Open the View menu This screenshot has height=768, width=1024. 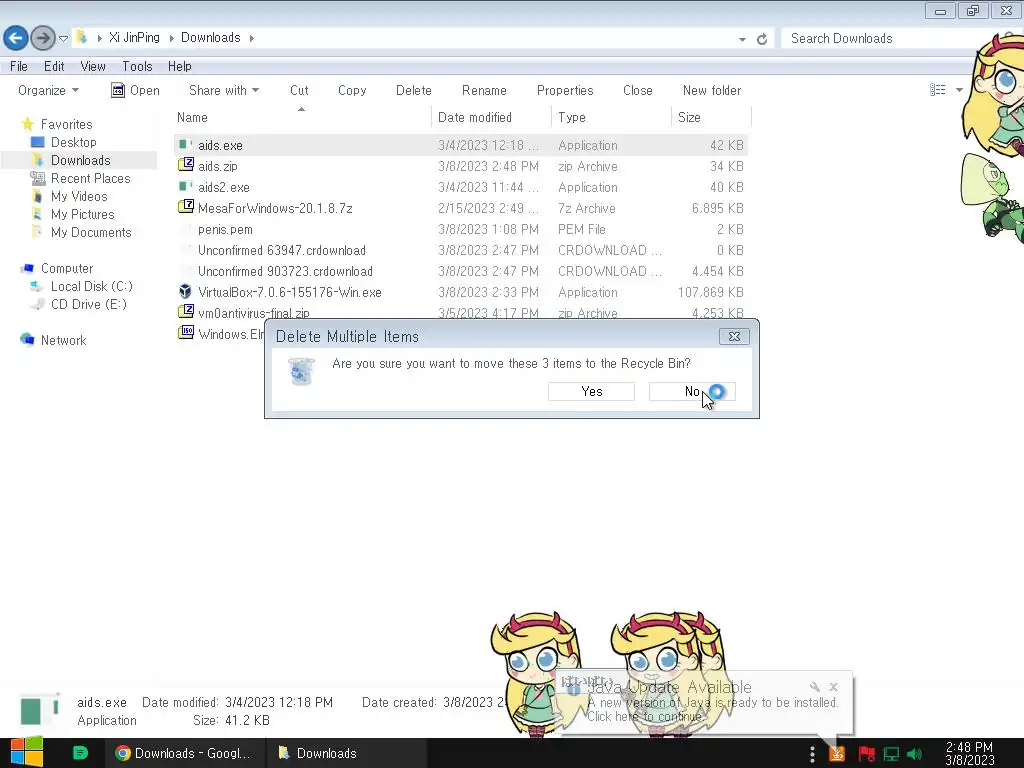(93, 66)
